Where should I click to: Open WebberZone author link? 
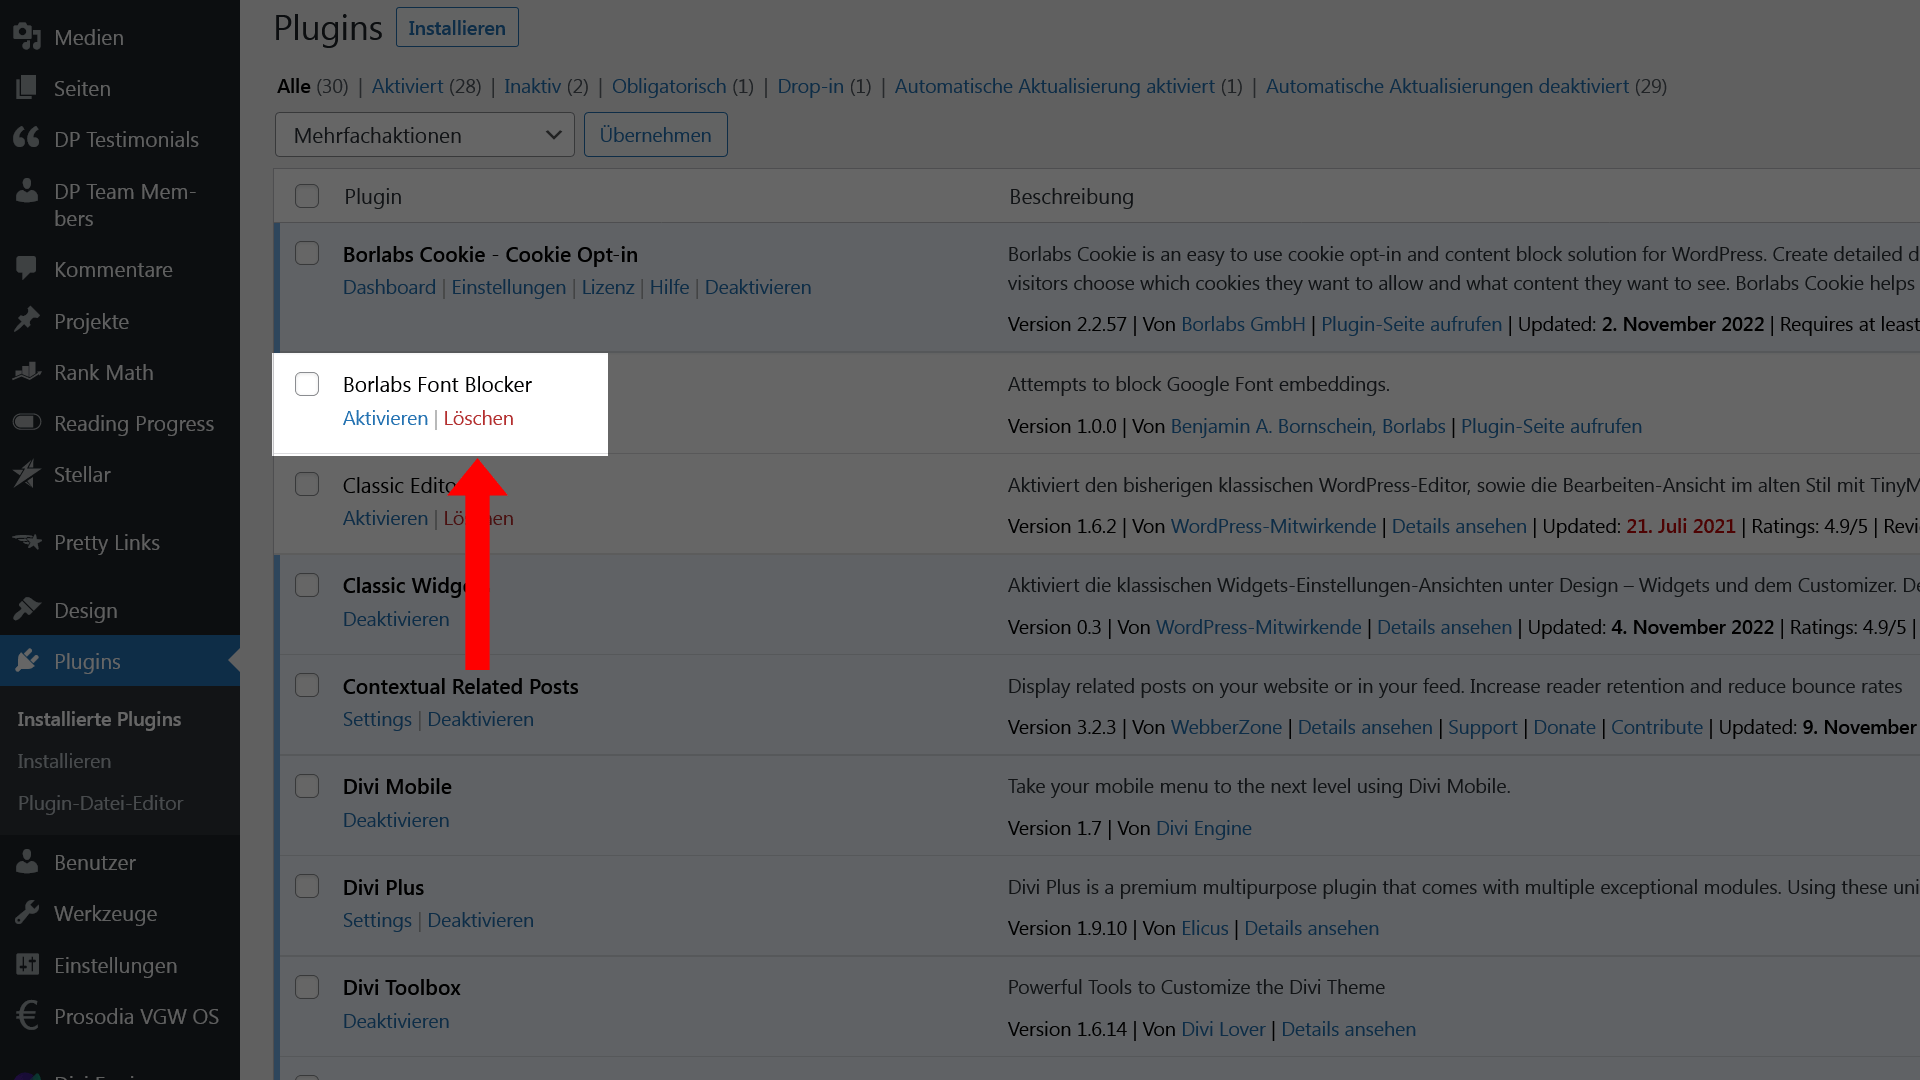1226,727
